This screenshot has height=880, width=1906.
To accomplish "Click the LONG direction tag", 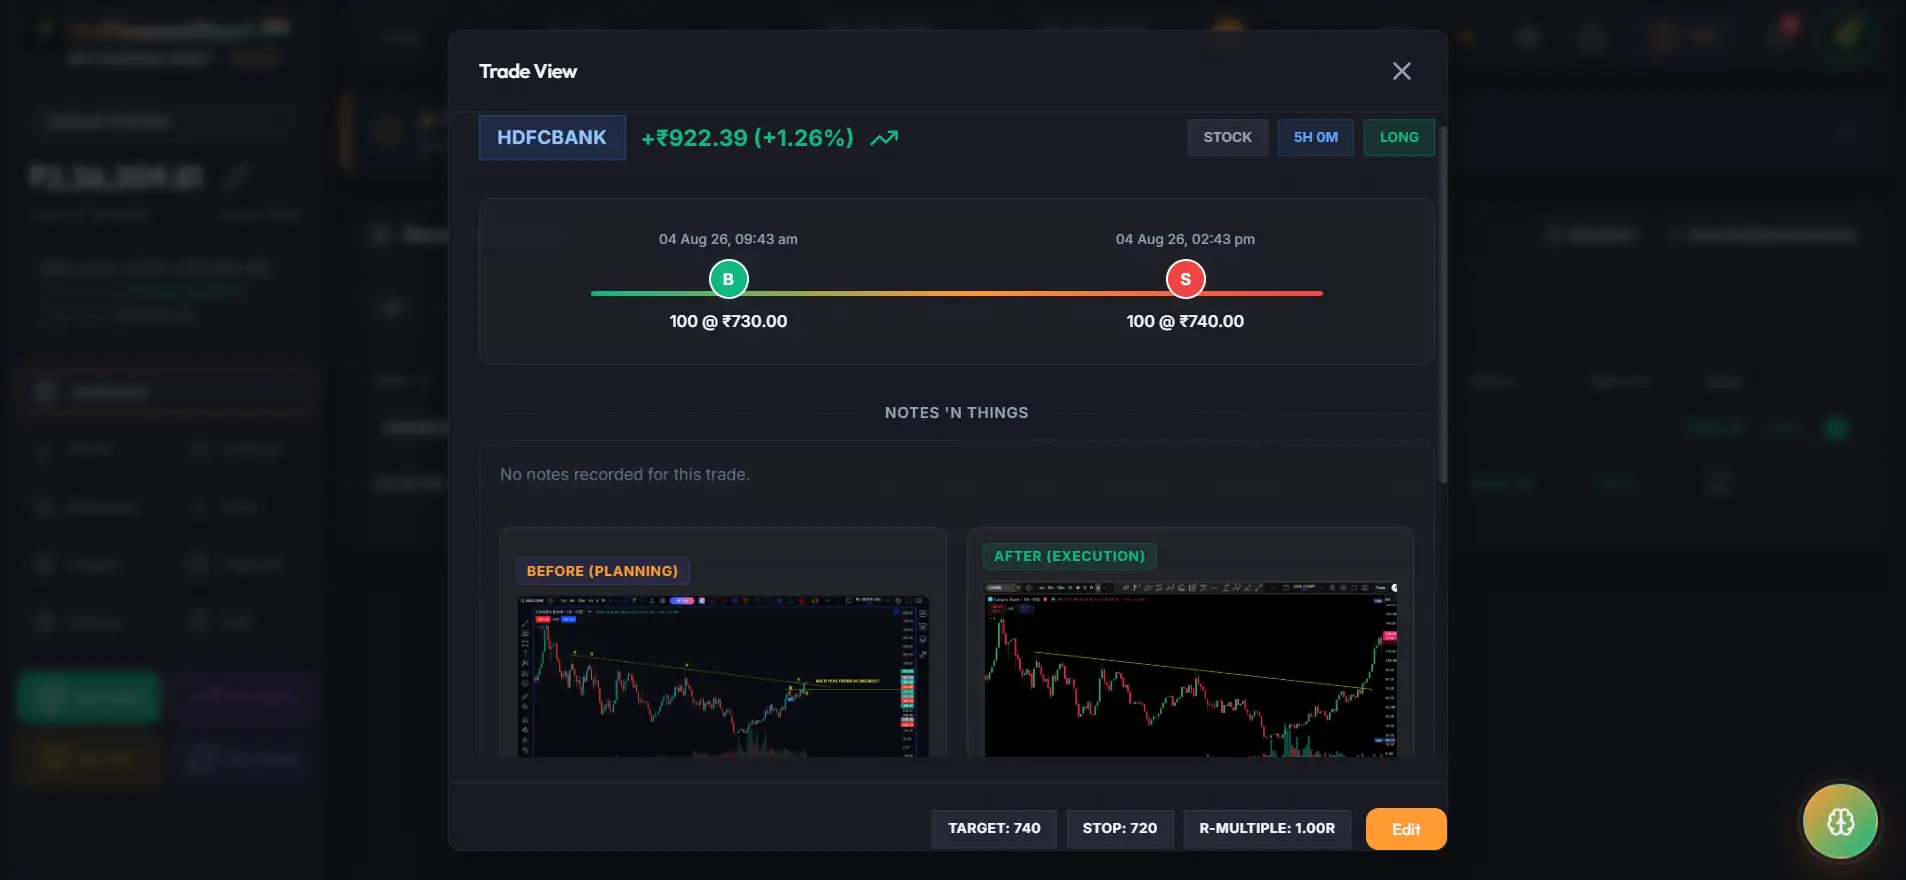I will click(1399, 137).
